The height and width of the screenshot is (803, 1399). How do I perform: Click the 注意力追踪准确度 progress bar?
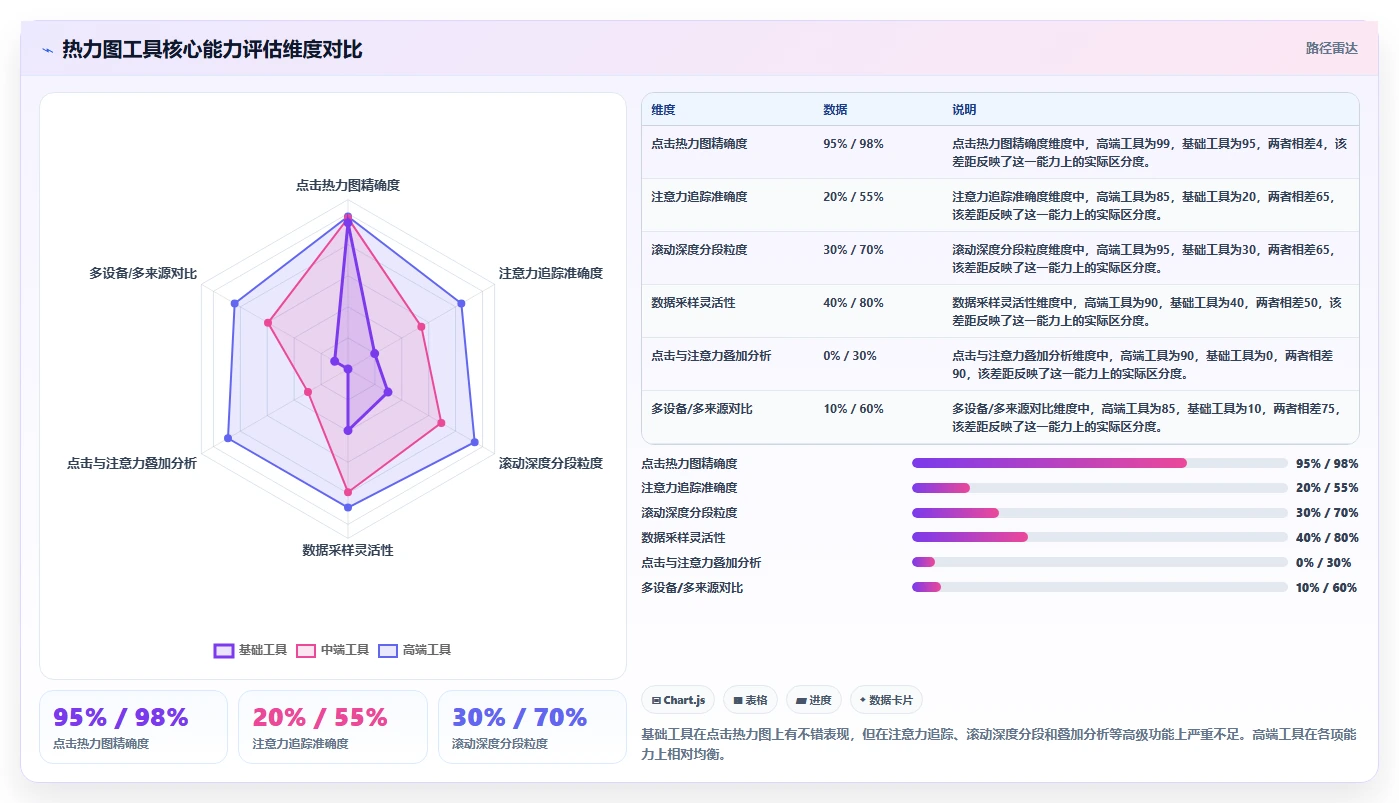pyautogui.click(x=1100, y=488)
